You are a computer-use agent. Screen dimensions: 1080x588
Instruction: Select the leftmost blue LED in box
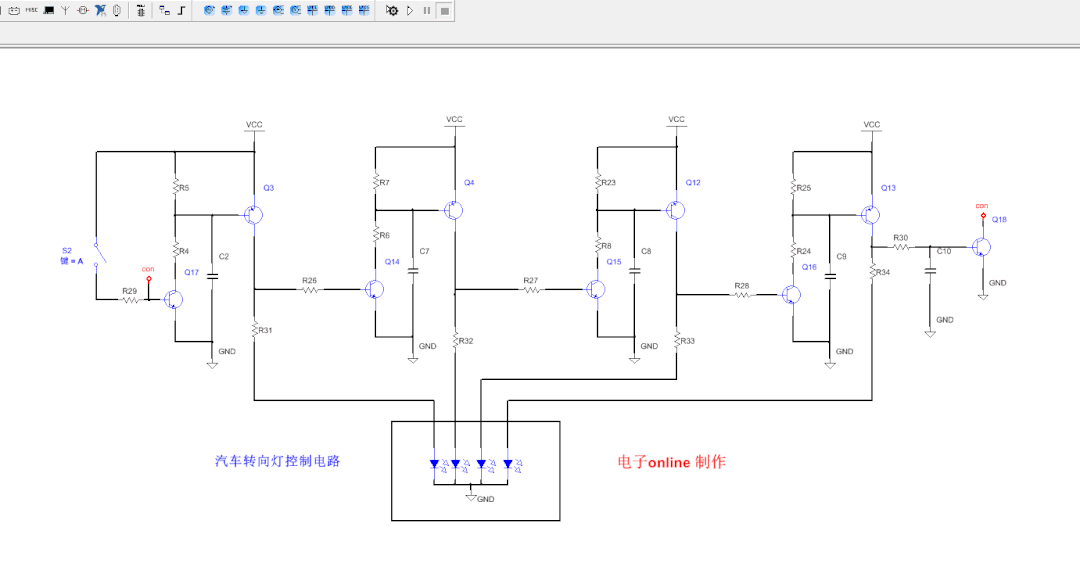point(434,464)
